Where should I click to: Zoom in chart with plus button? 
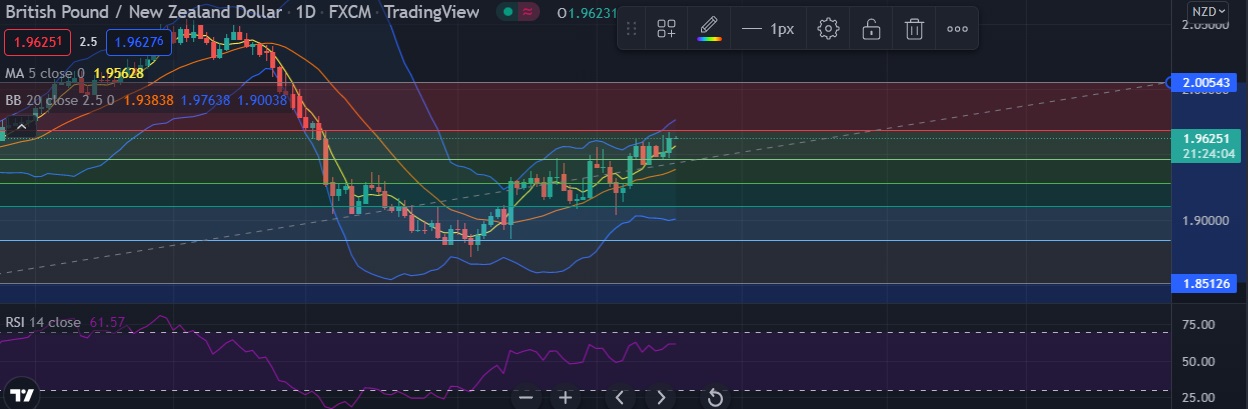565,398
